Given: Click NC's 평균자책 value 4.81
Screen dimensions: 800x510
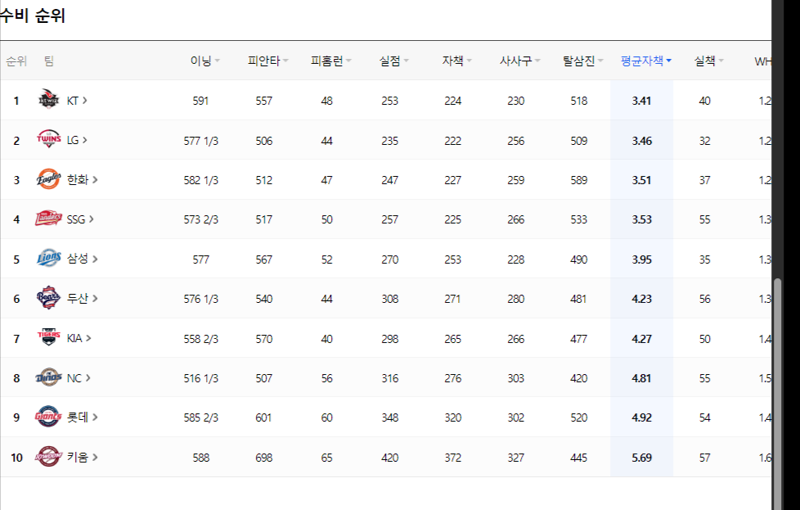Looking at the screenshot, I should pyautogui.click(x=641, y=378).
